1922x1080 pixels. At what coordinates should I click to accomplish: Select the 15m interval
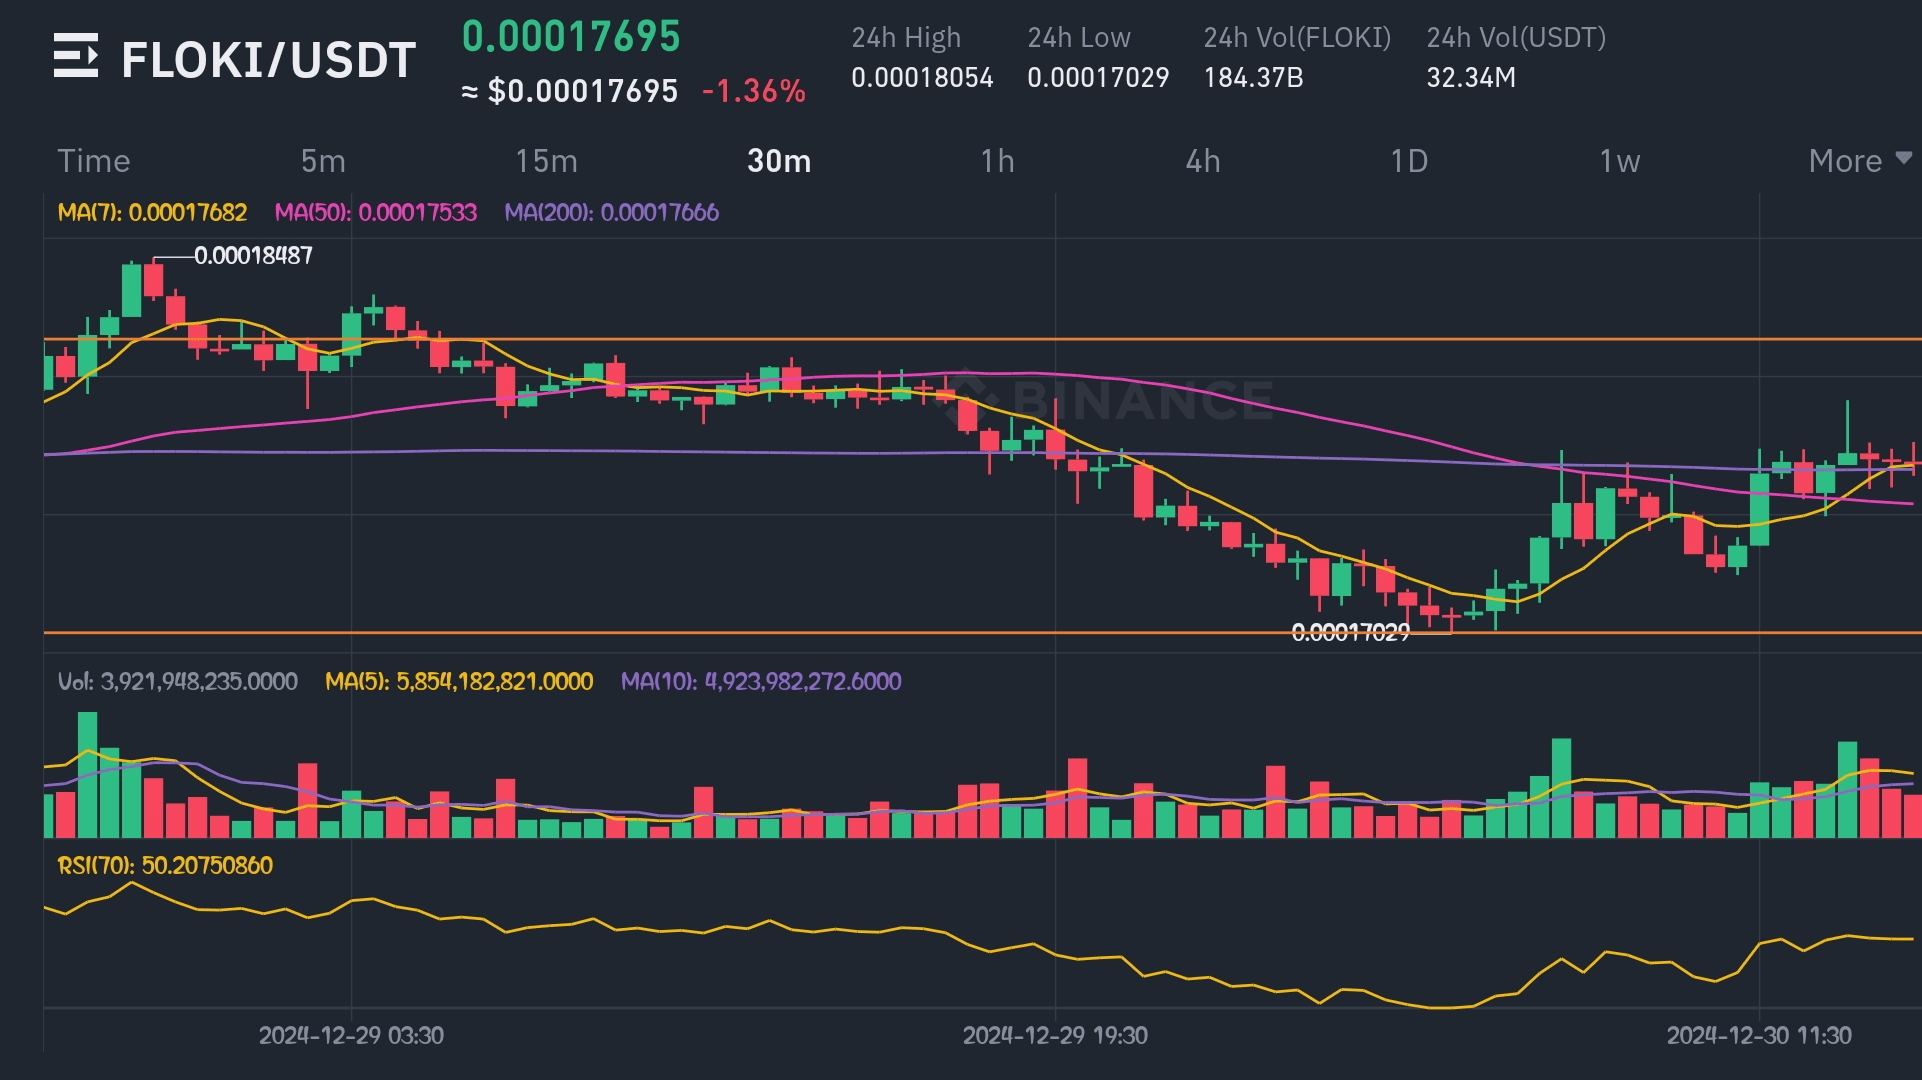click(x=546, y=161)
